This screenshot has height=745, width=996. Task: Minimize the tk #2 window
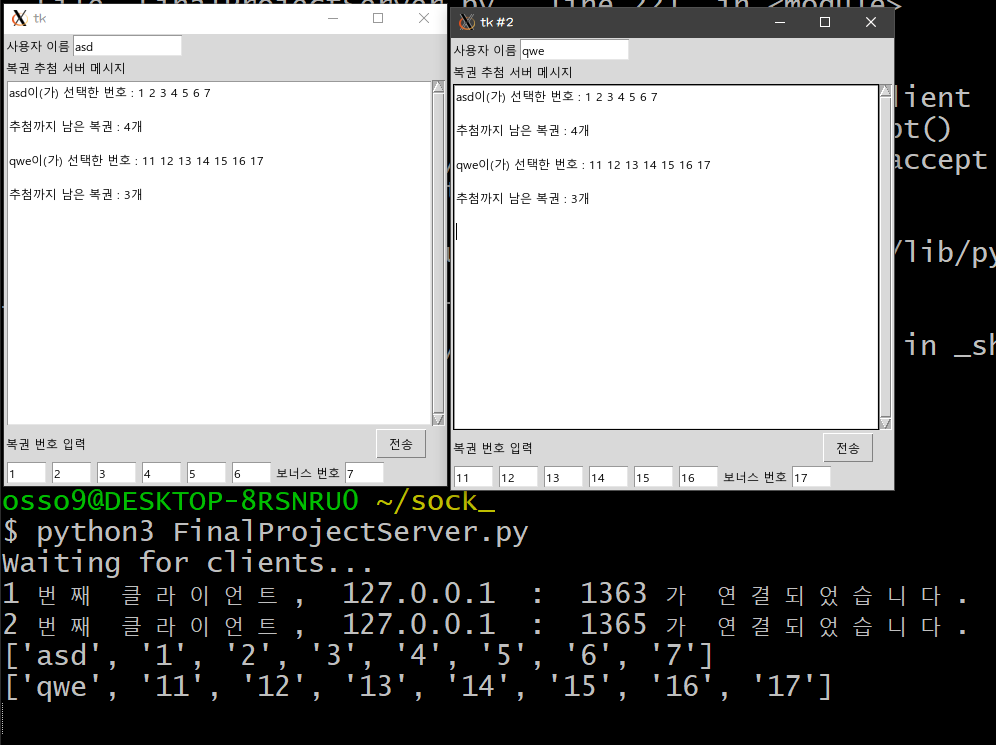point(781,22)
